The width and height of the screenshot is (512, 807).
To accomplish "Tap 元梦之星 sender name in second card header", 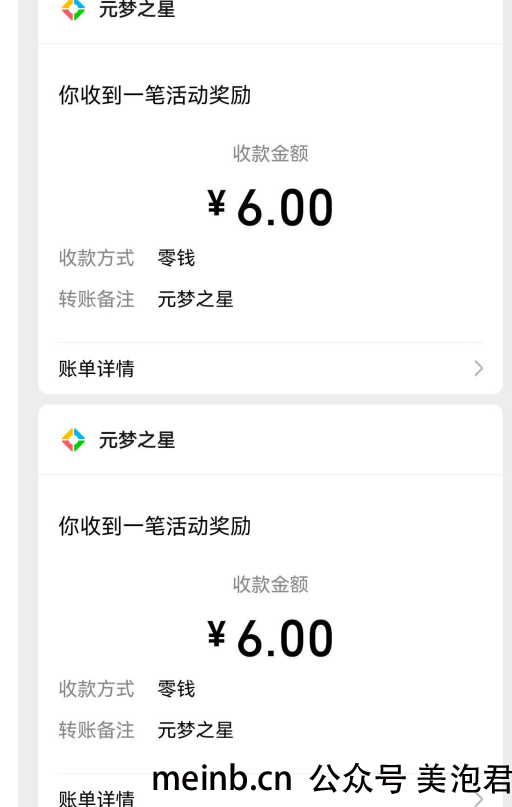I will coord(137,440).
